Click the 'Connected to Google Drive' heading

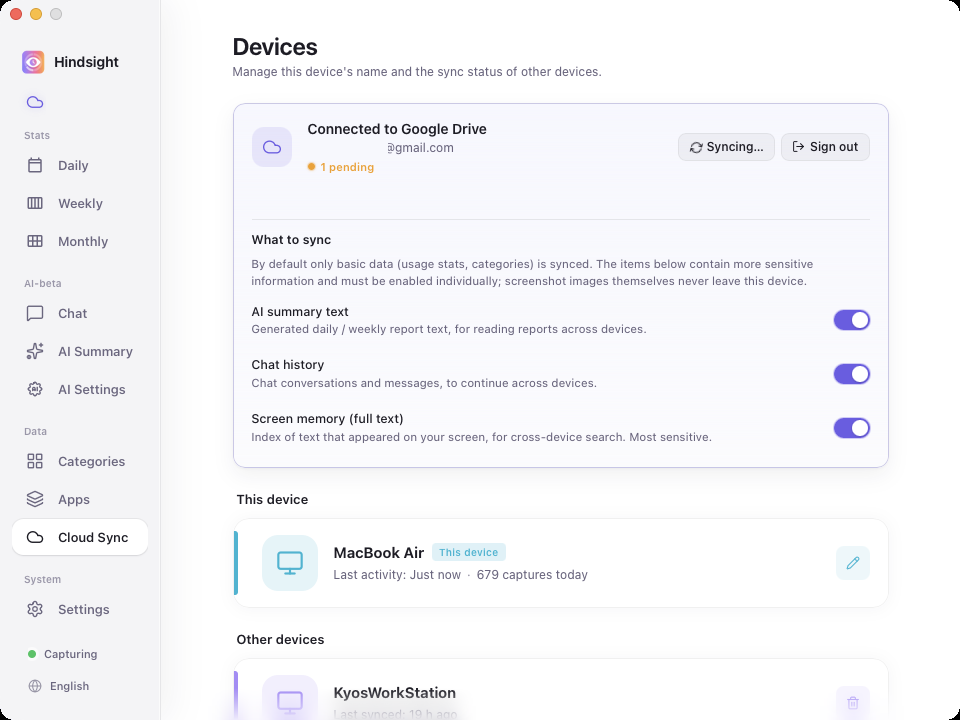[397, 129]
